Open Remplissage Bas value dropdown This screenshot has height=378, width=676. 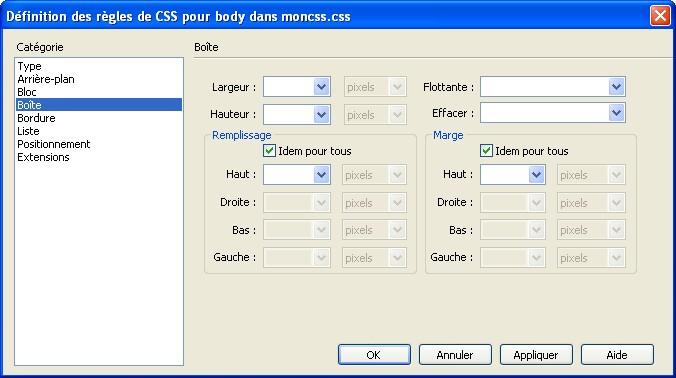point(322,230)
